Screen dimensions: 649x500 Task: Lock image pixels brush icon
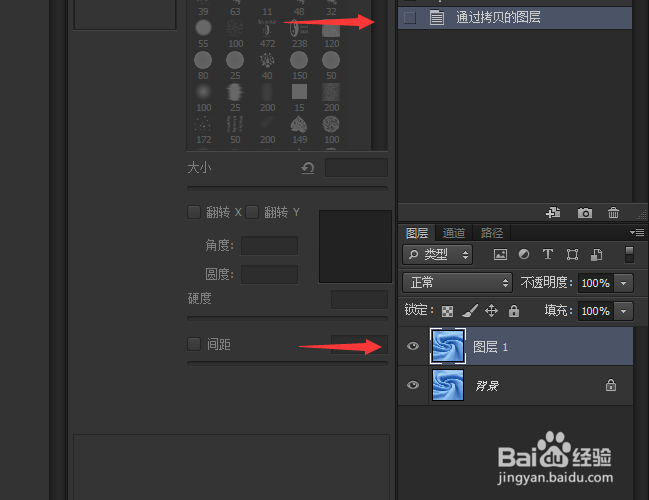pyautogui.click(x=469, y=310)
